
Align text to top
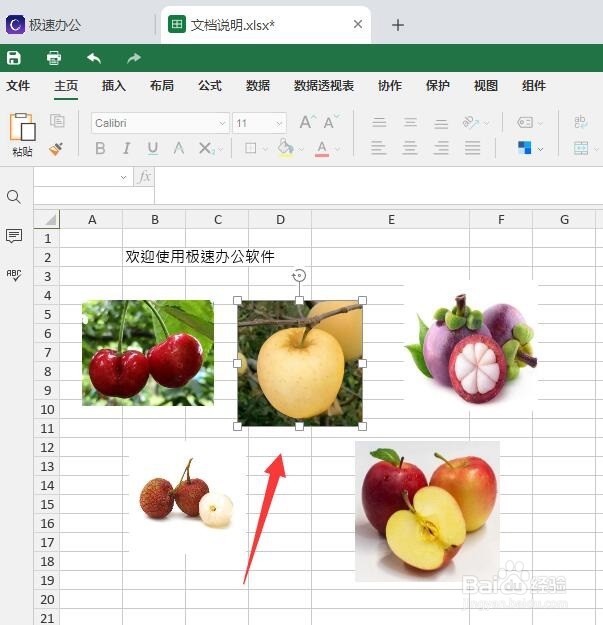[x=379, y=122]
